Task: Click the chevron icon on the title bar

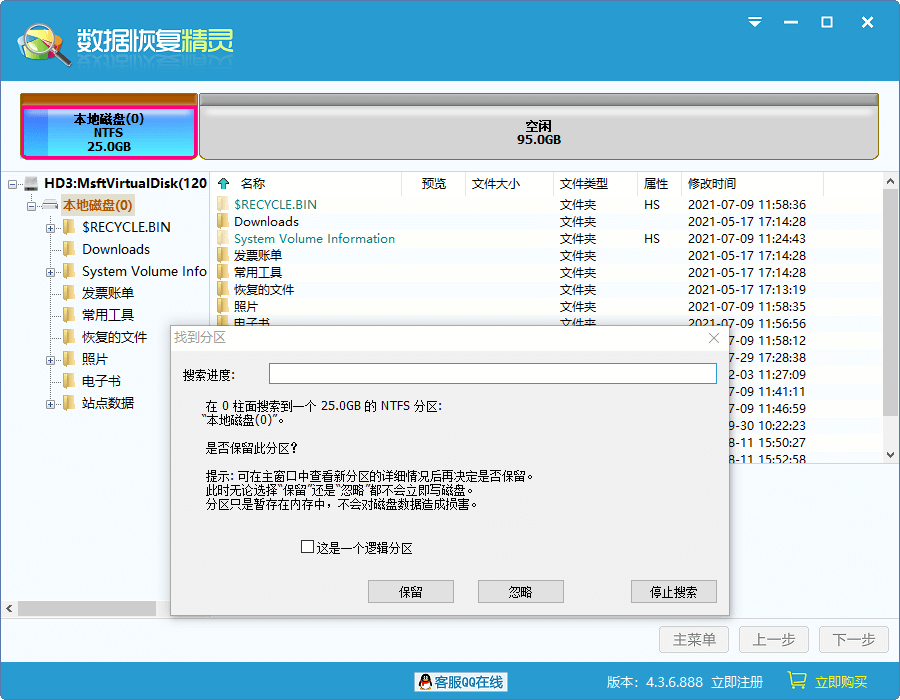Action: [x=753, y=22]
